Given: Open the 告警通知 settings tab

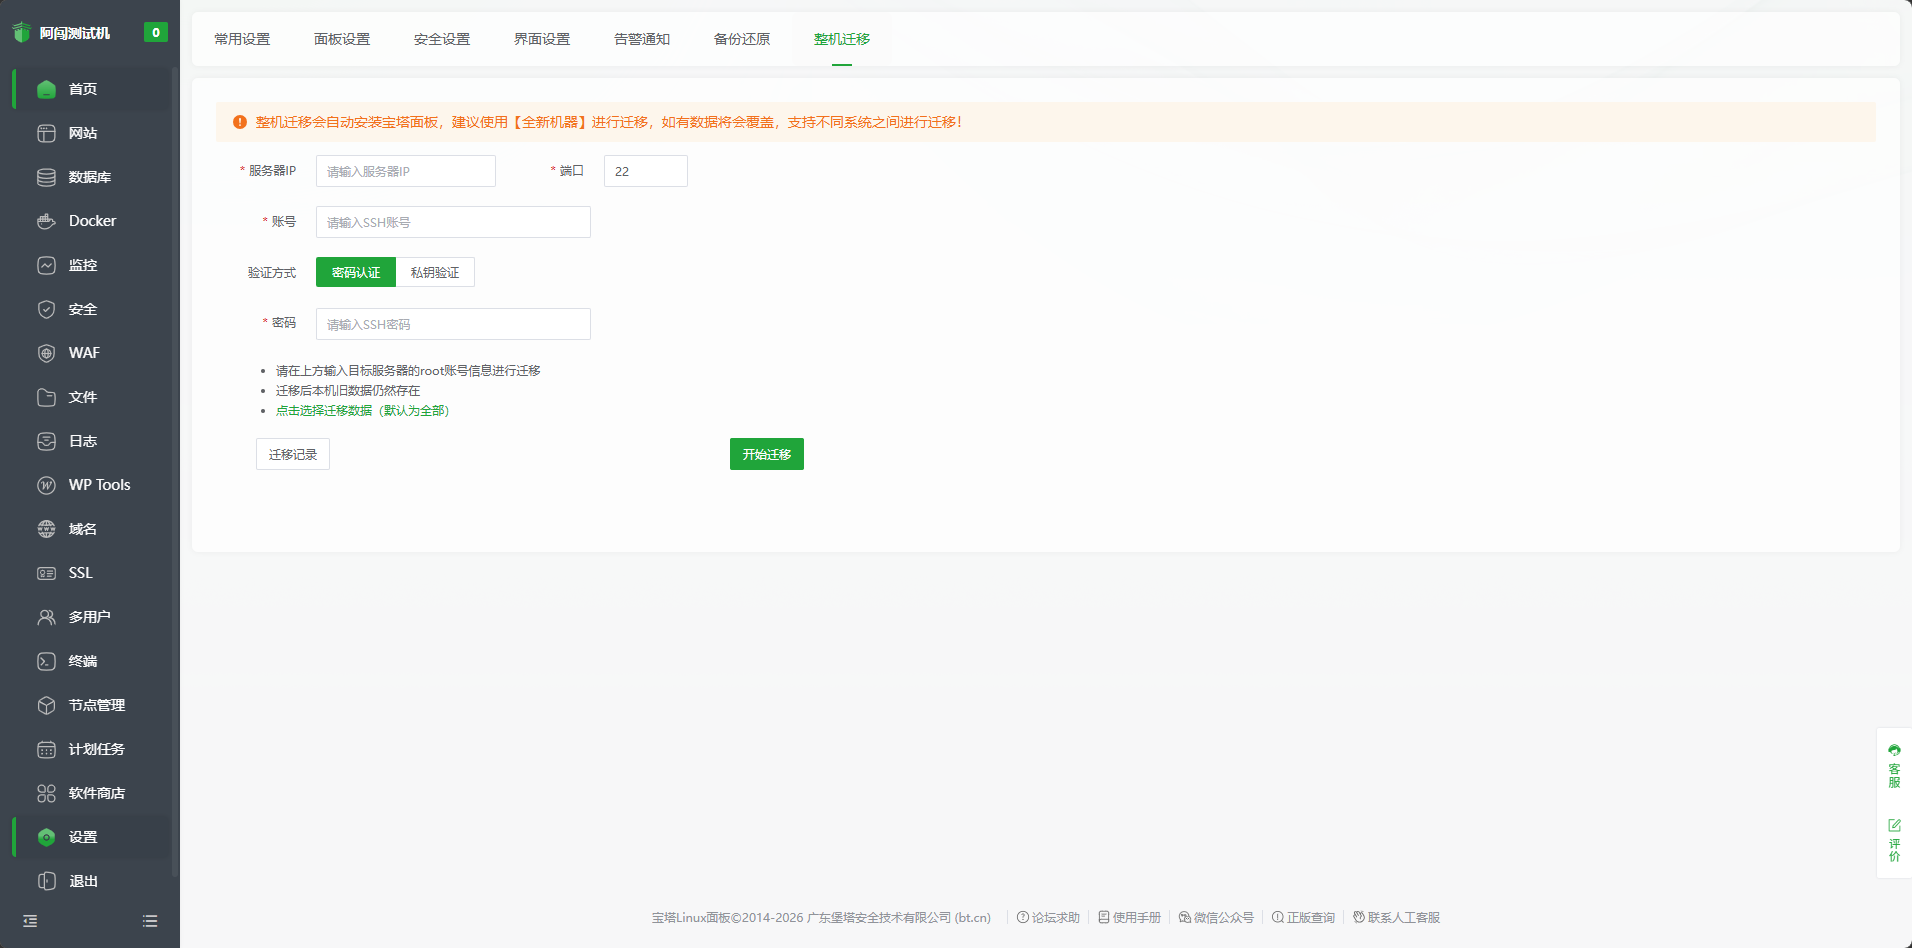Looking at the screenshot, I should 641,39.
